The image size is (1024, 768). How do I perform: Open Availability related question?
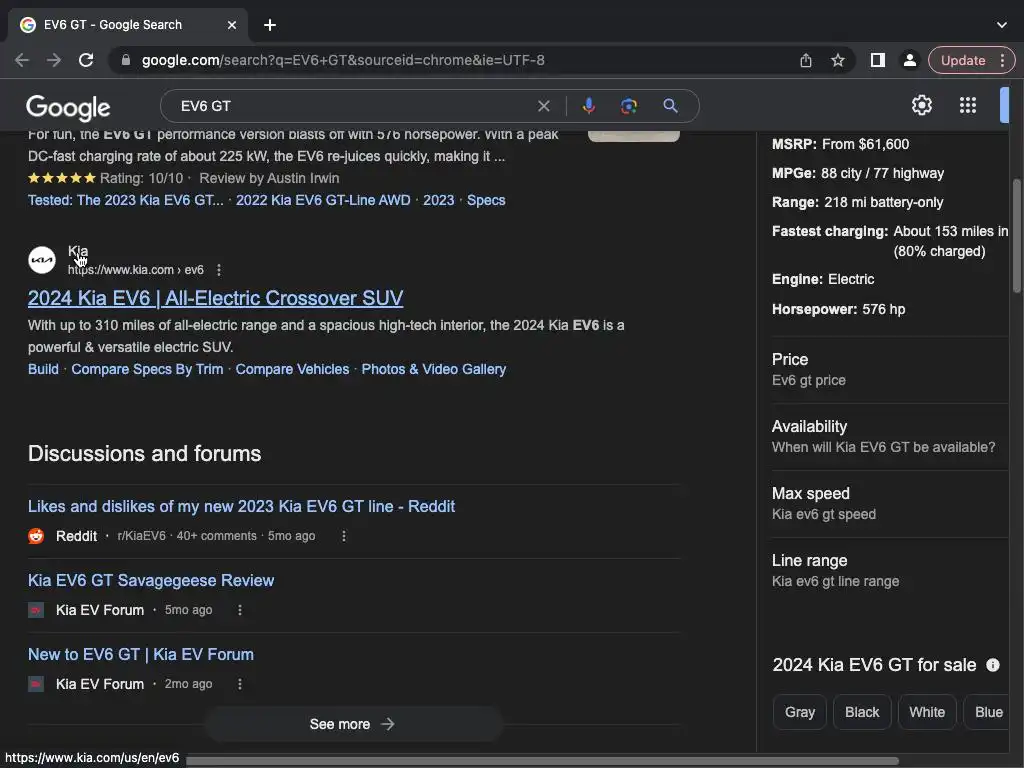(889, 437)
